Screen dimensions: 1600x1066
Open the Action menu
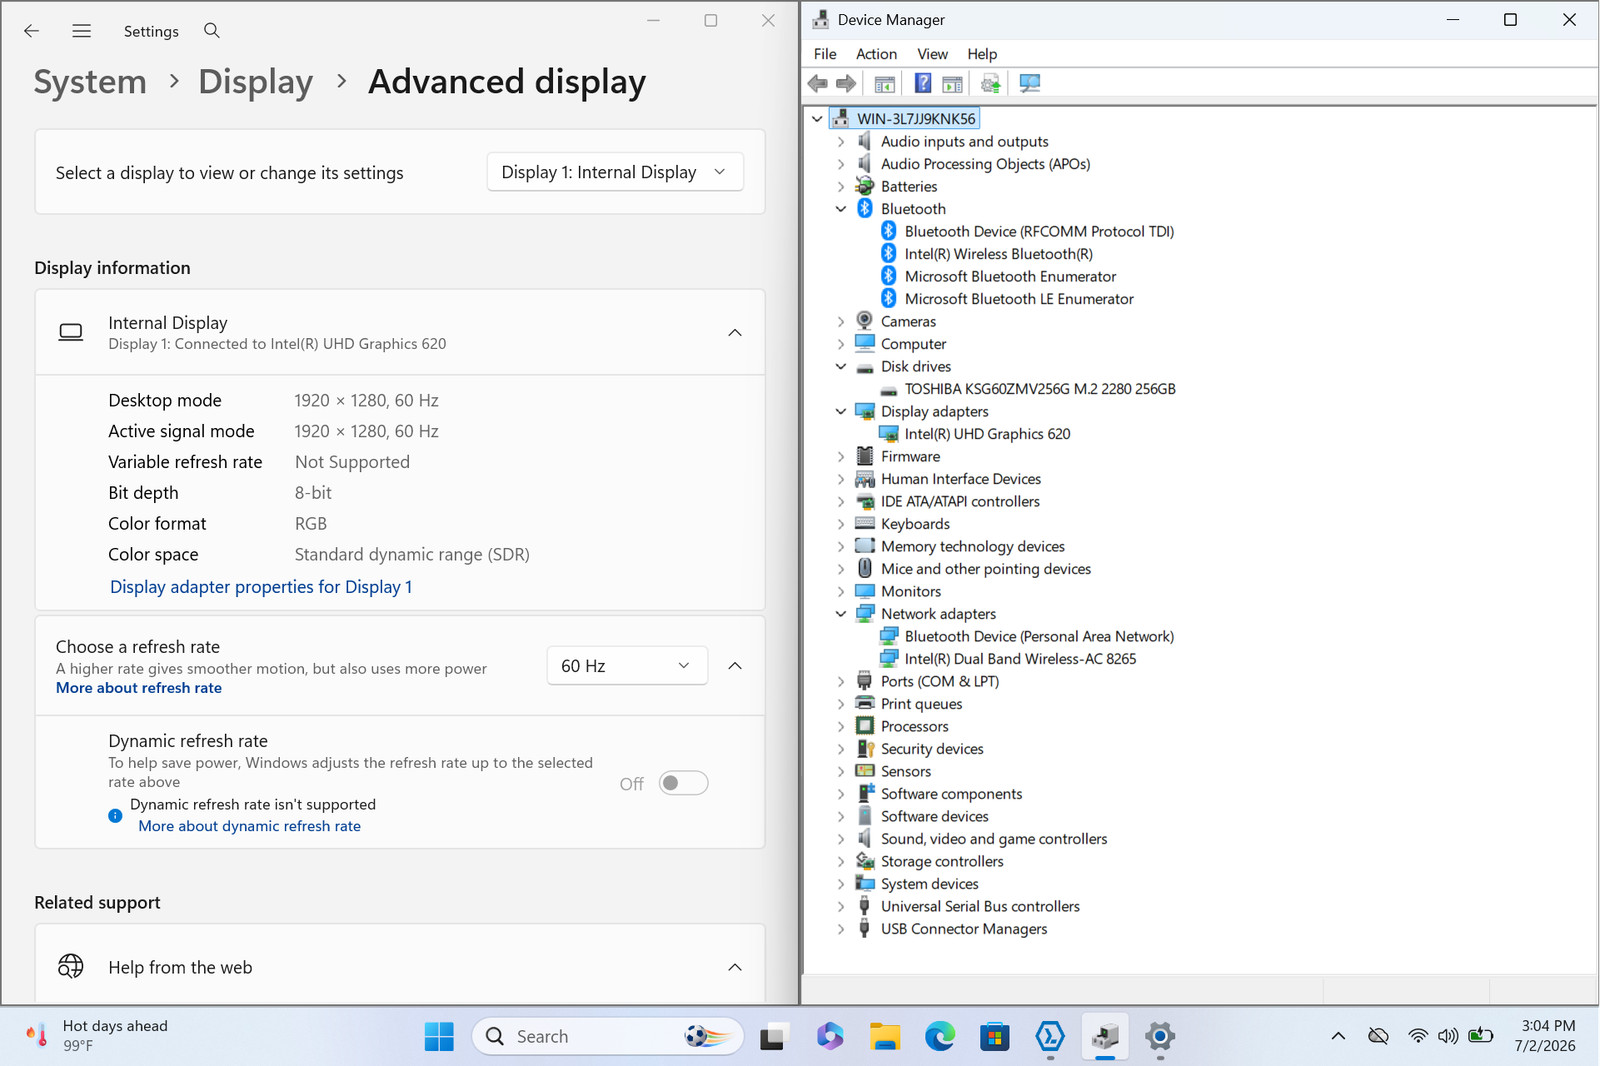point(876,54)
